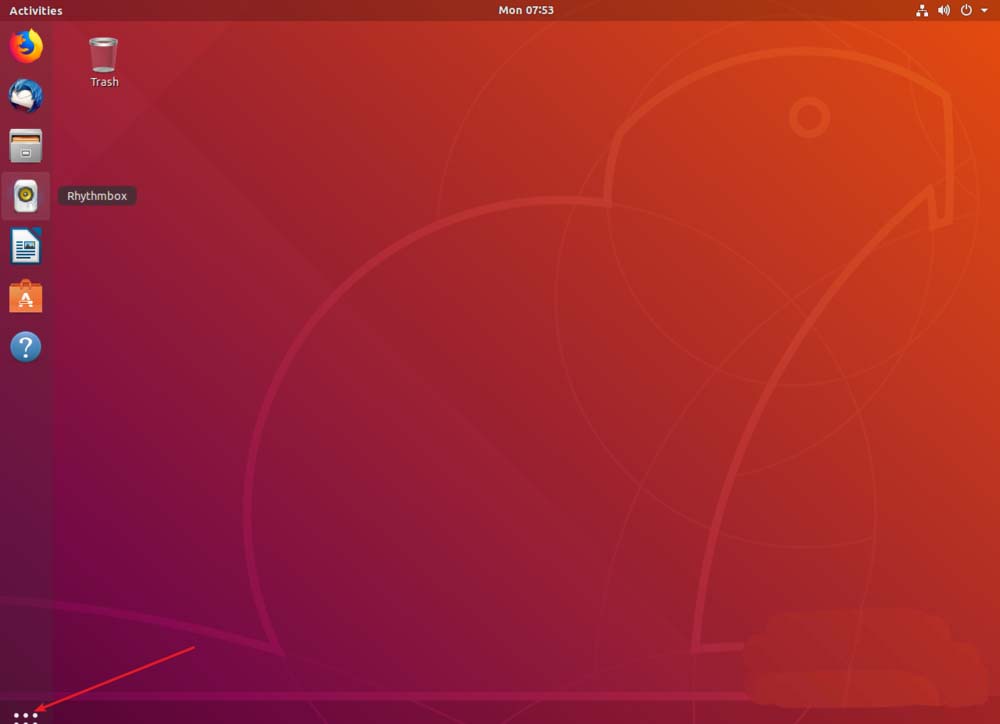Viewport: 1000px width, 724px height.
Task: Open the clock showing Mon 07:53
Action: tap(526, 10)
